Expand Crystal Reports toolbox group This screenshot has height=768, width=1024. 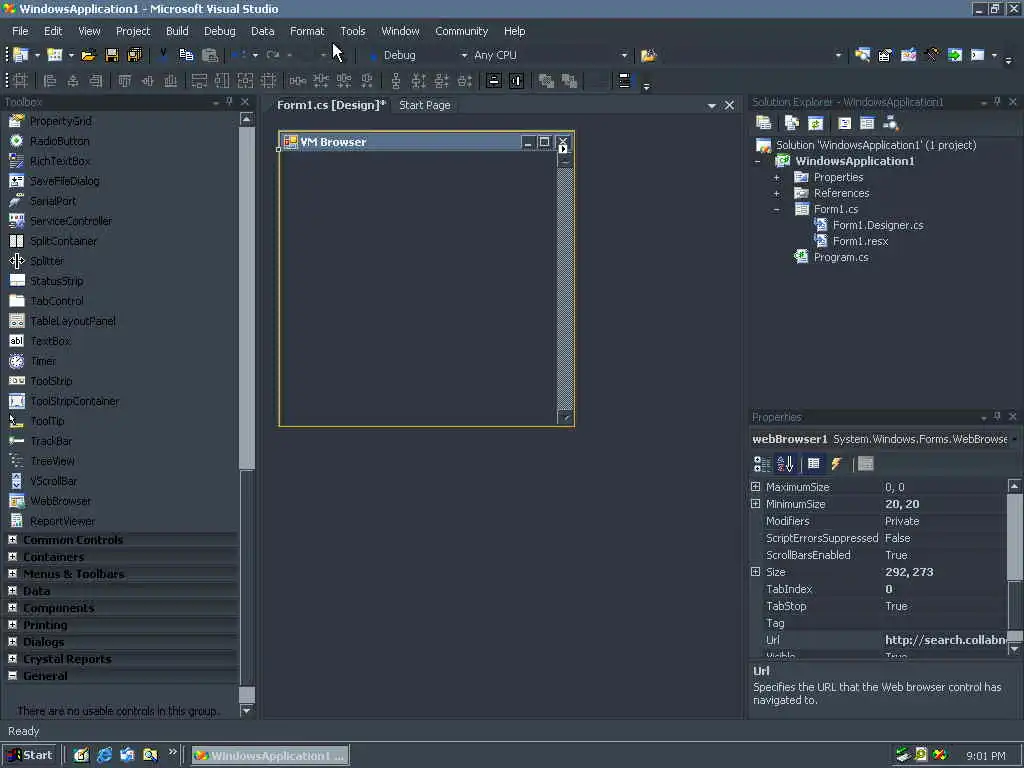coord(12,658)
